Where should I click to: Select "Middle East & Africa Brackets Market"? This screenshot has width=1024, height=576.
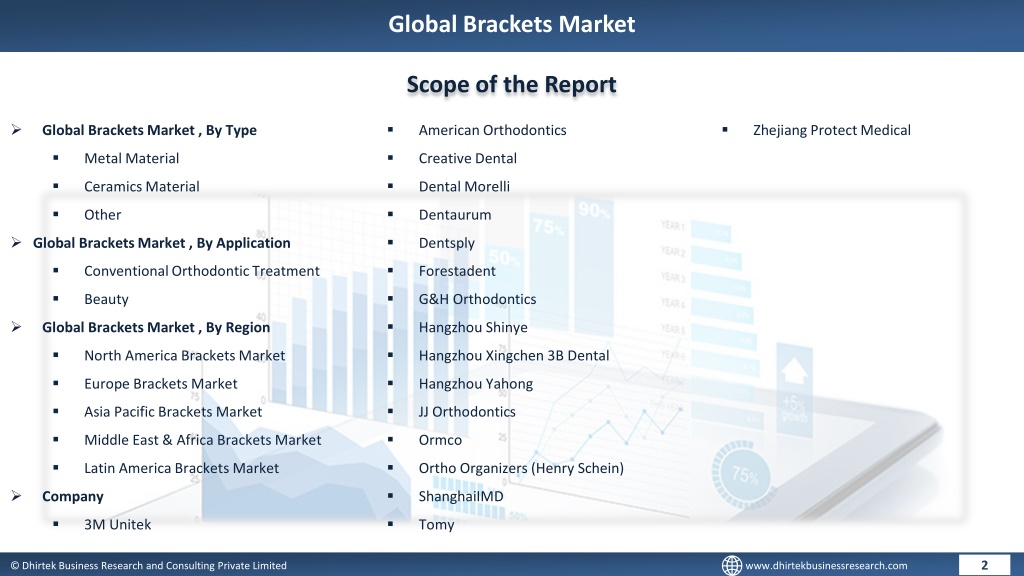click(202, 440)
